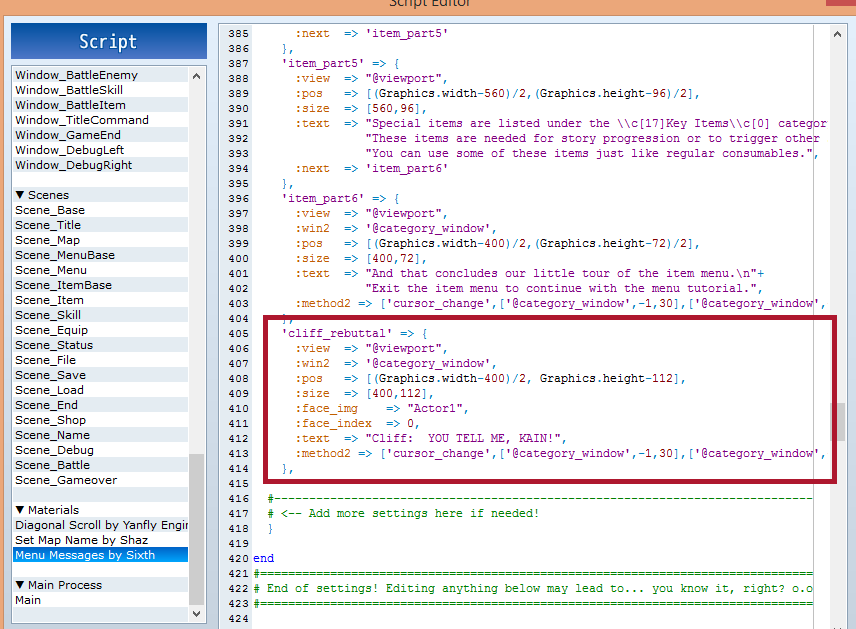The width and height of the screenshot is (856, 629).
Task: Open Scene_Menu in the script list
Action: point(100,270)
